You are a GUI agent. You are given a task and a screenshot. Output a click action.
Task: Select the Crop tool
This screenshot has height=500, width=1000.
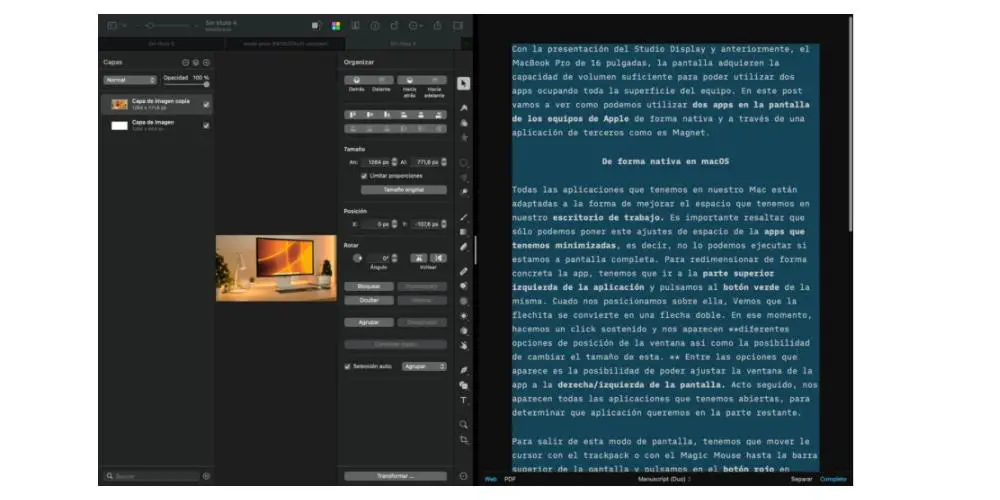(463, 439)
